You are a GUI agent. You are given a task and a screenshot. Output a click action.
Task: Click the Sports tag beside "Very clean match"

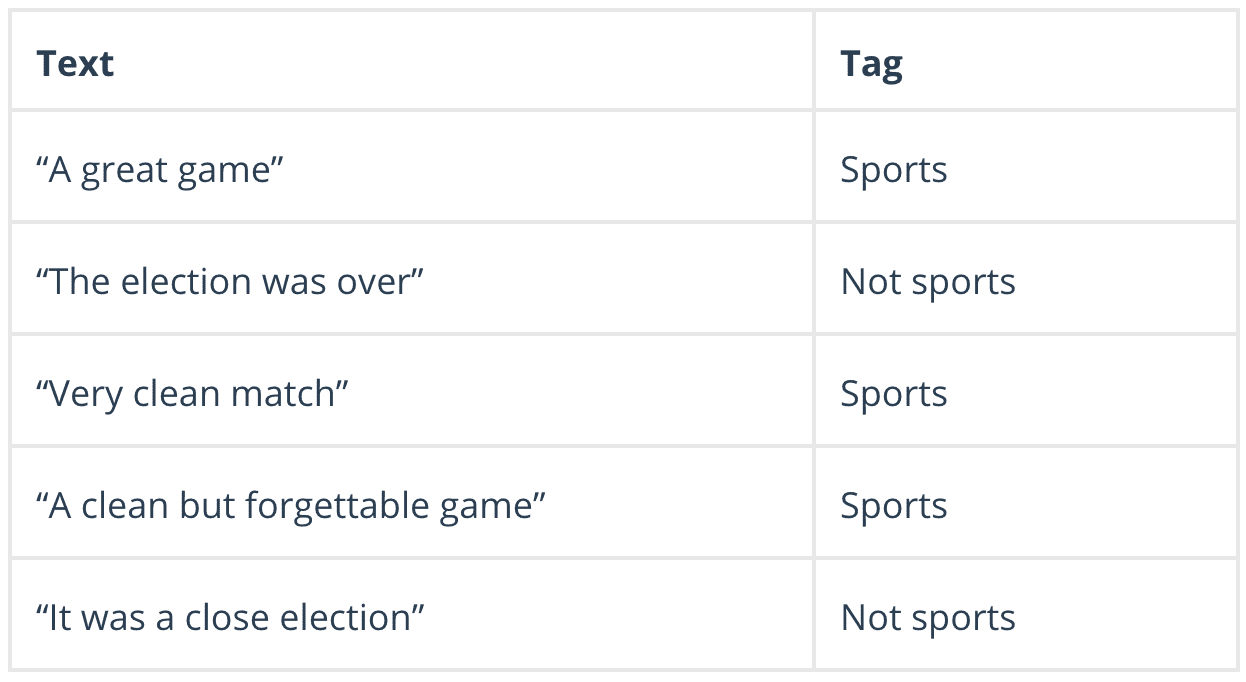pos(893,394)
